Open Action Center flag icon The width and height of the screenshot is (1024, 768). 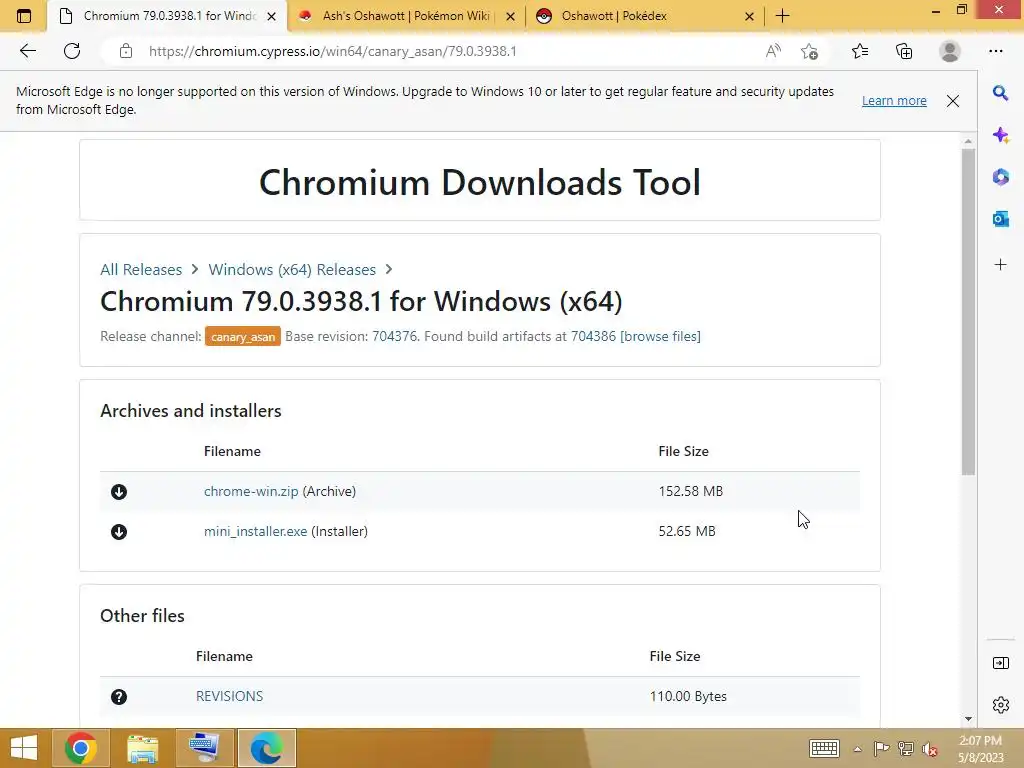[881, 748]
